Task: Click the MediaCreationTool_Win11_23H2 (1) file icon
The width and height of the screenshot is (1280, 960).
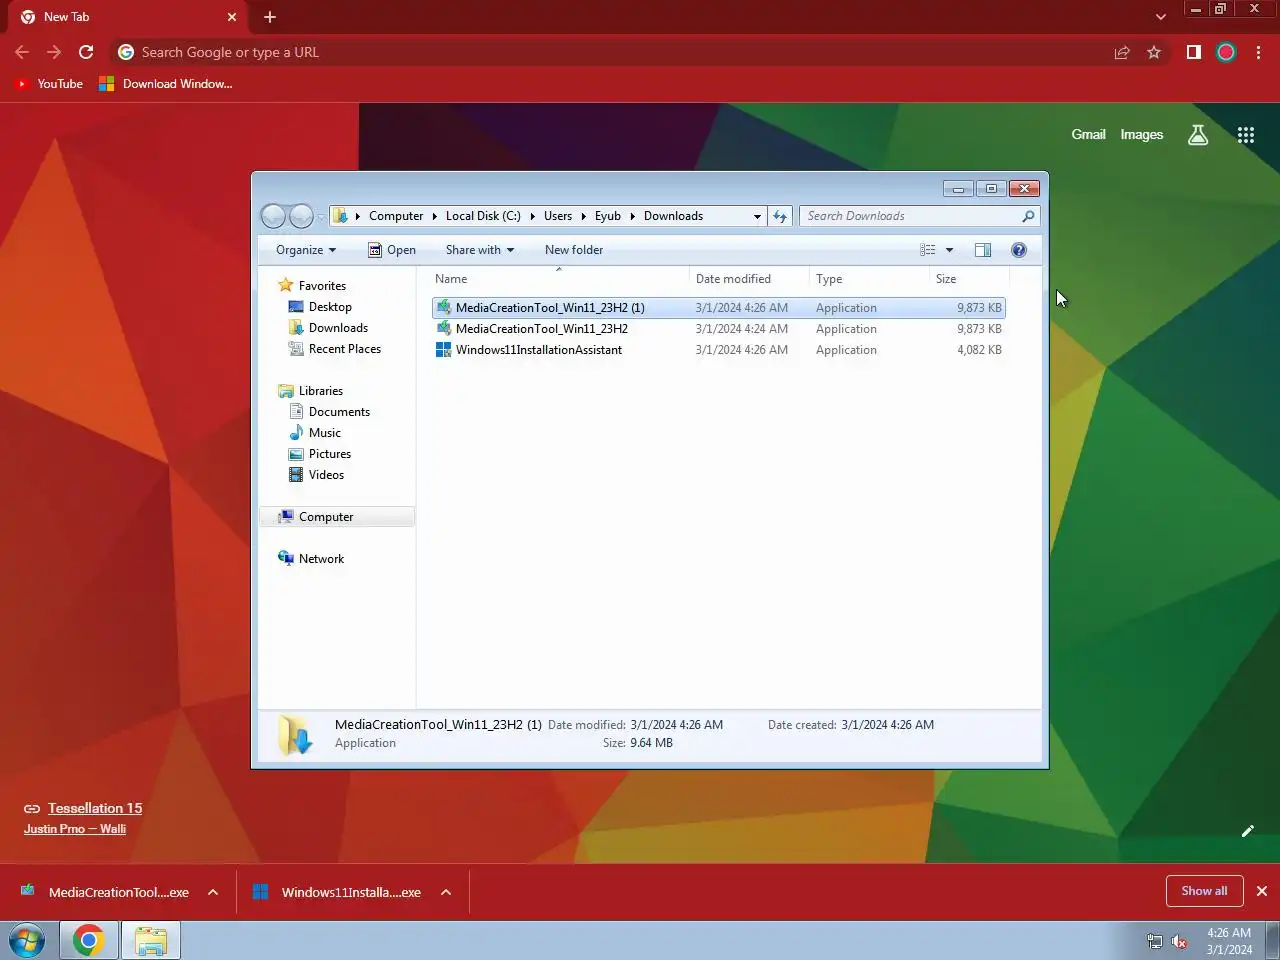Action: pos(444,308)
